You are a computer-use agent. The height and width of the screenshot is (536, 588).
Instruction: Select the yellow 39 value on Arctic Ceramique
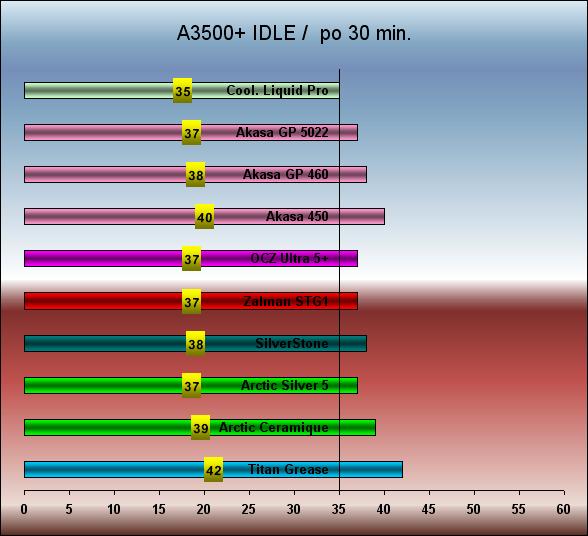pos(201,427)
